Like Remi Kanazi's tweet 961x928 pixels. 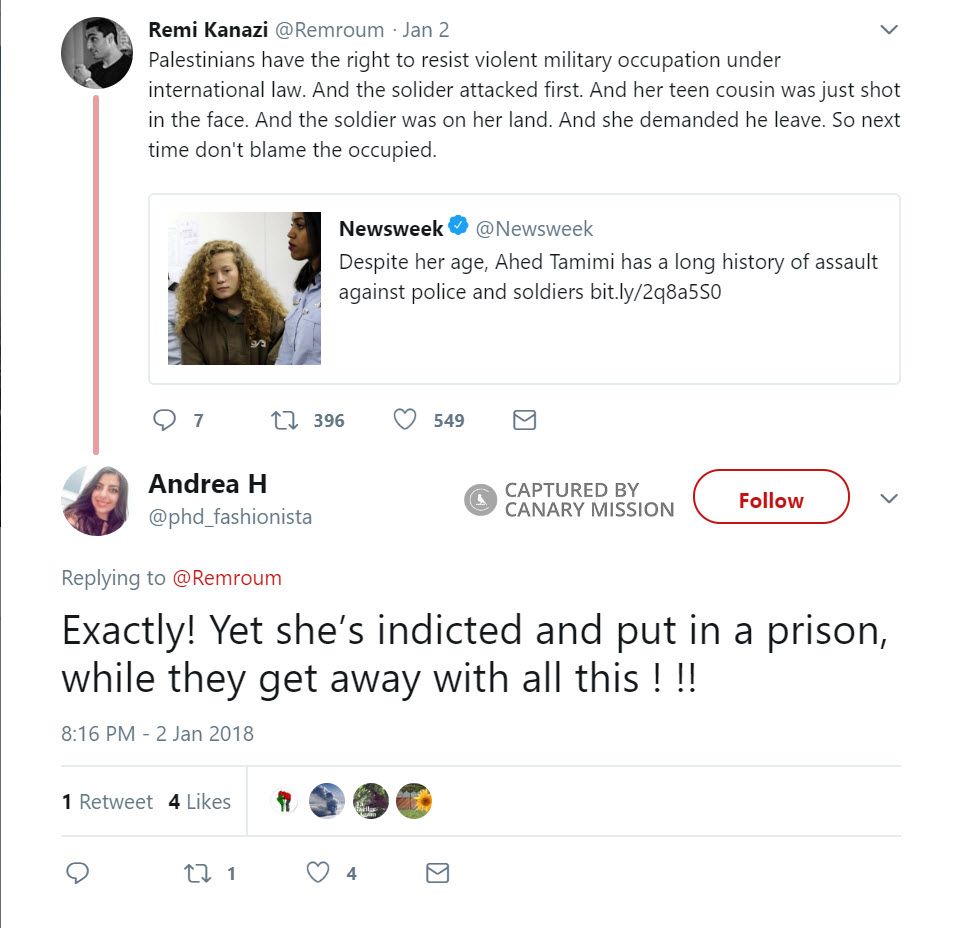click(x=404, y=420)
